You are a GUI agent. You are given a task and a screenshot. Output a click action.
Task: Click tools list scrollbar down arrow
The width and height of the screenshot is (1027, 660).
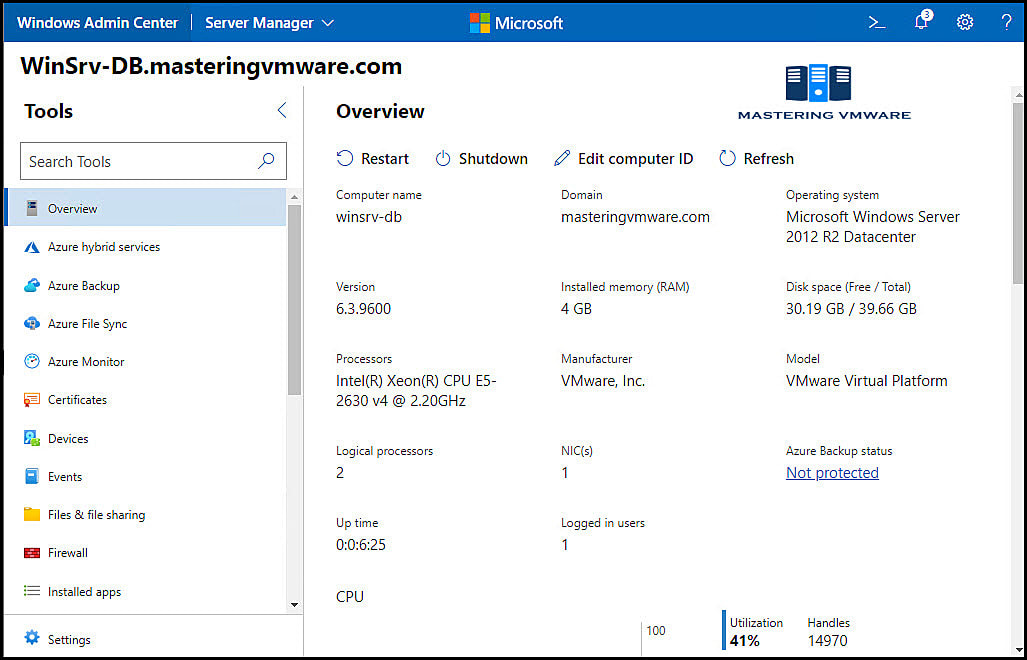pyautogui.click(x=294, y=605)
